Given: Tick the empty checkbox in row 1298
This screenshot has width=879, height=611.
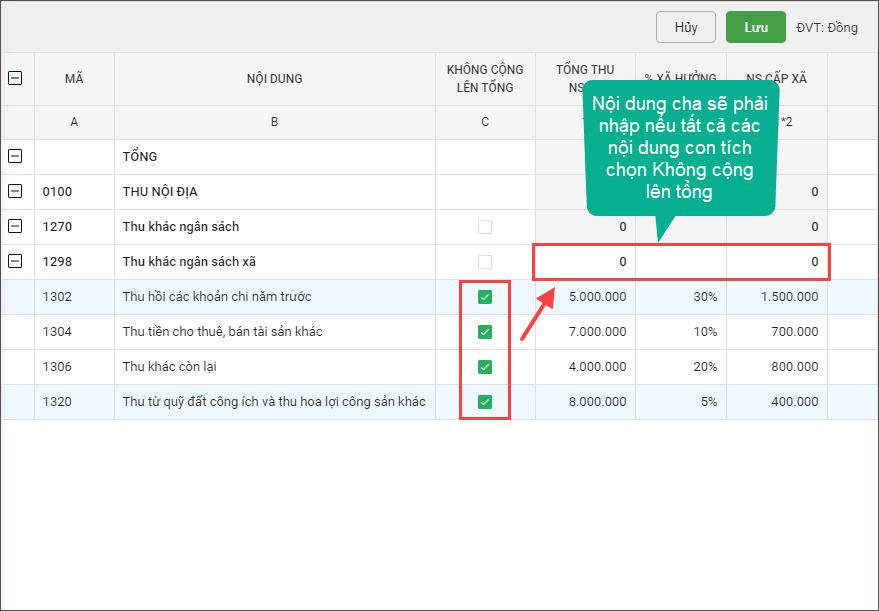Looking at the screenshot, I should tap(485, 262).
